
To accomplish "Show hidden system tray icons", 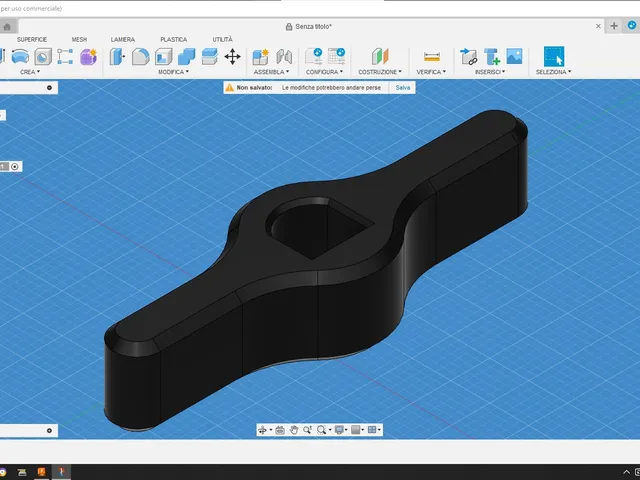I will click(626, 472).
